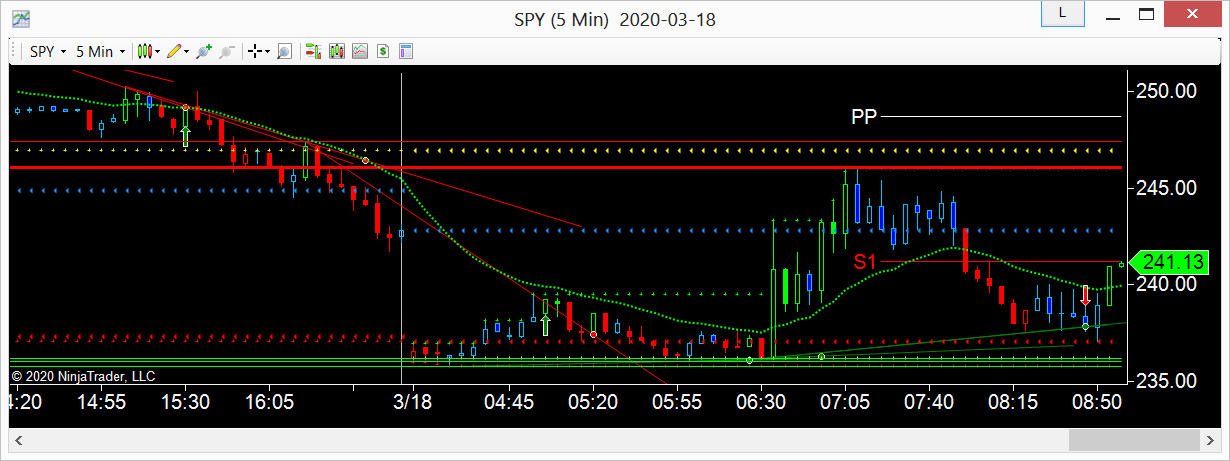Click the toolbar drag grip handle
This screenshot has height=461, width=1230.
pyautogui.click(x=15, y=51)
